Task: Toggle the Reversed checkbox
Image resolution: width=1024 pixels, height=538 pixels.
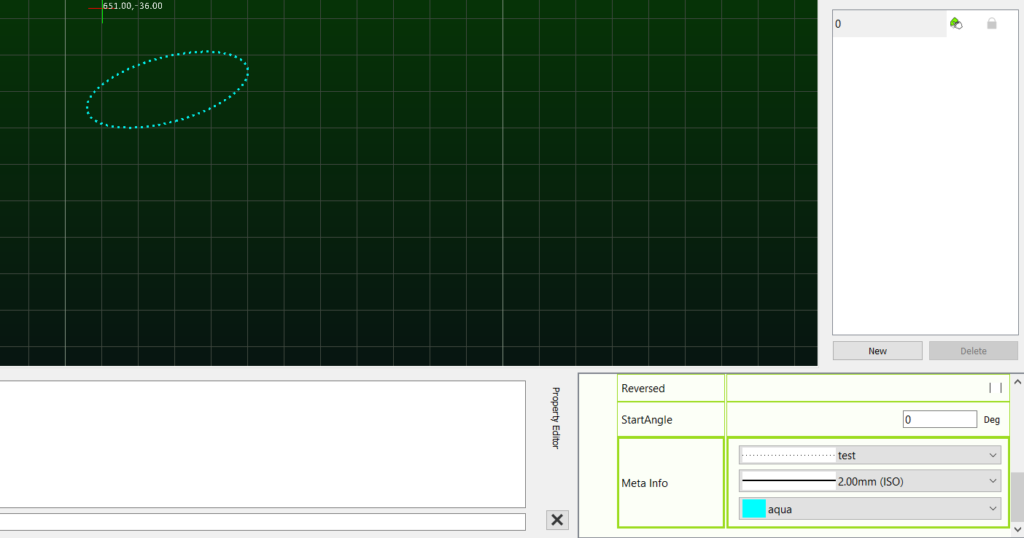Action: pyautogui.click(x=995, y=388)
